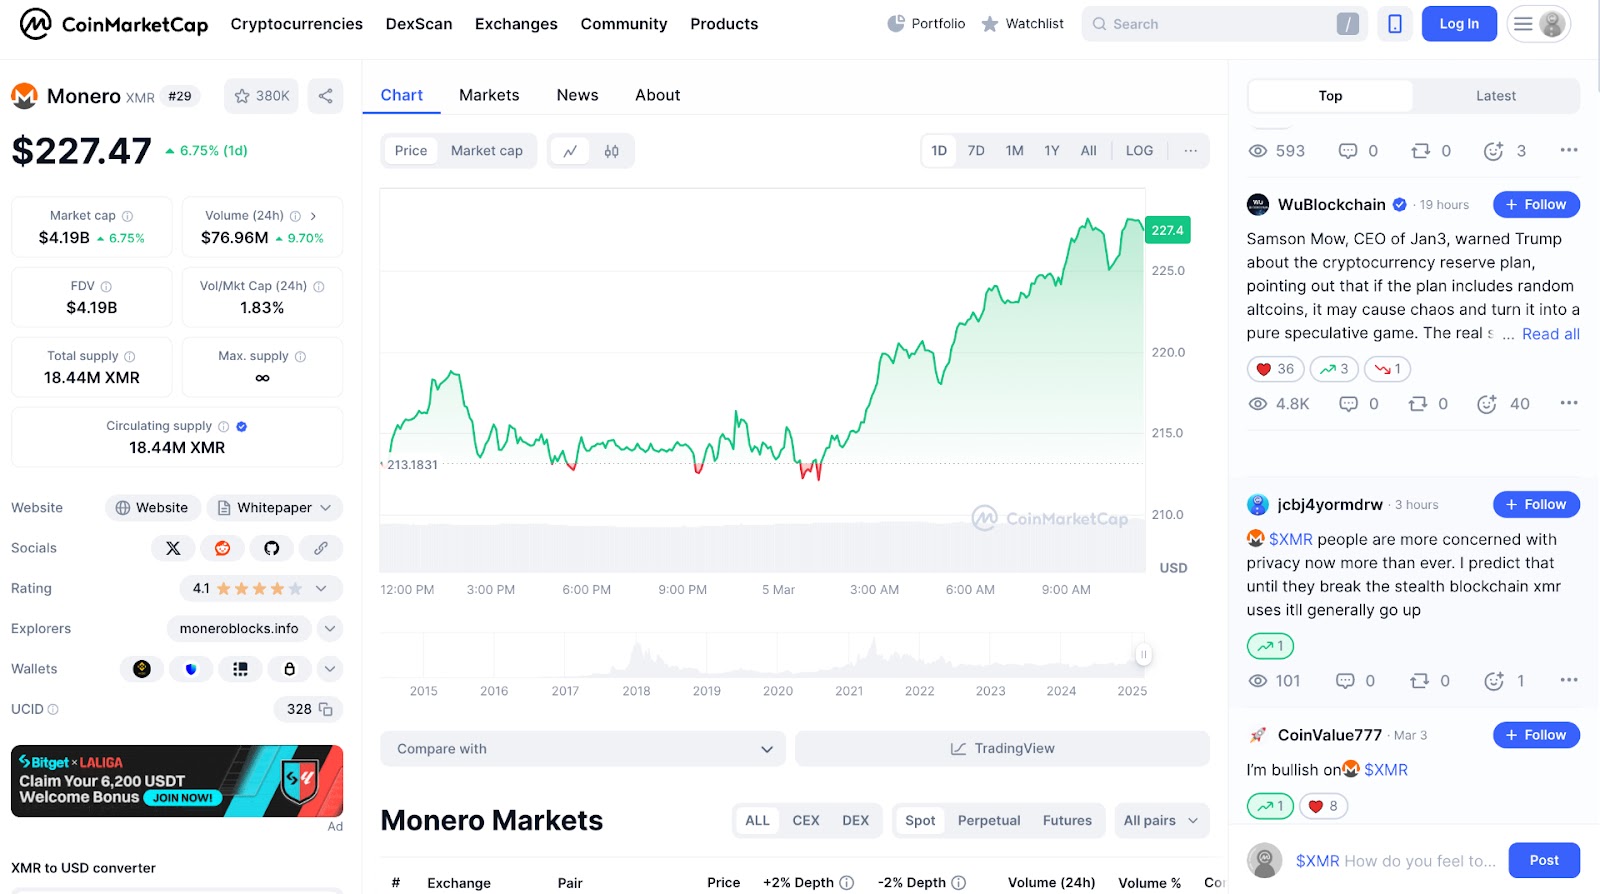
Task: Click the blue shield wallet icon
Action: (191, 669)
